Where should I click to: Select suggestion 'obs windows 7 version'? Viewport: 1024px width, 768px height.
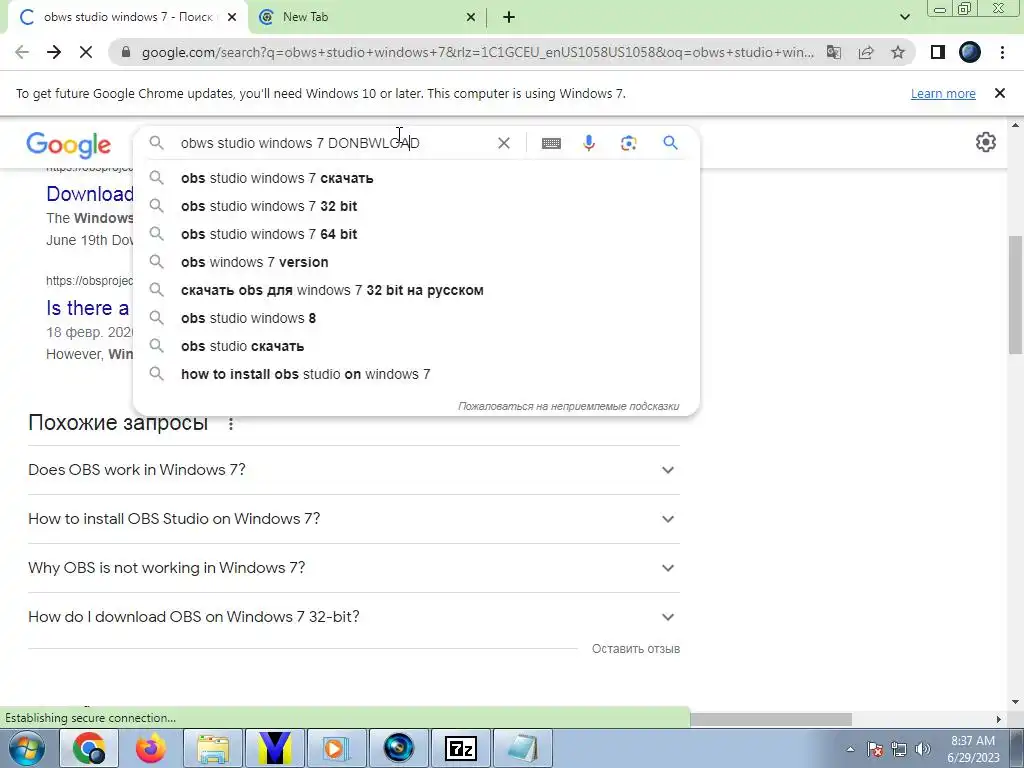pos(416,263)
